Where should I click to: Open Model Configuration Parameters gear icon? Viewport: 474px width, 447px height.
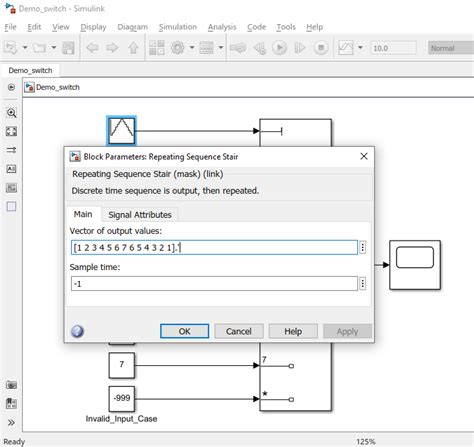pos(177,48)
